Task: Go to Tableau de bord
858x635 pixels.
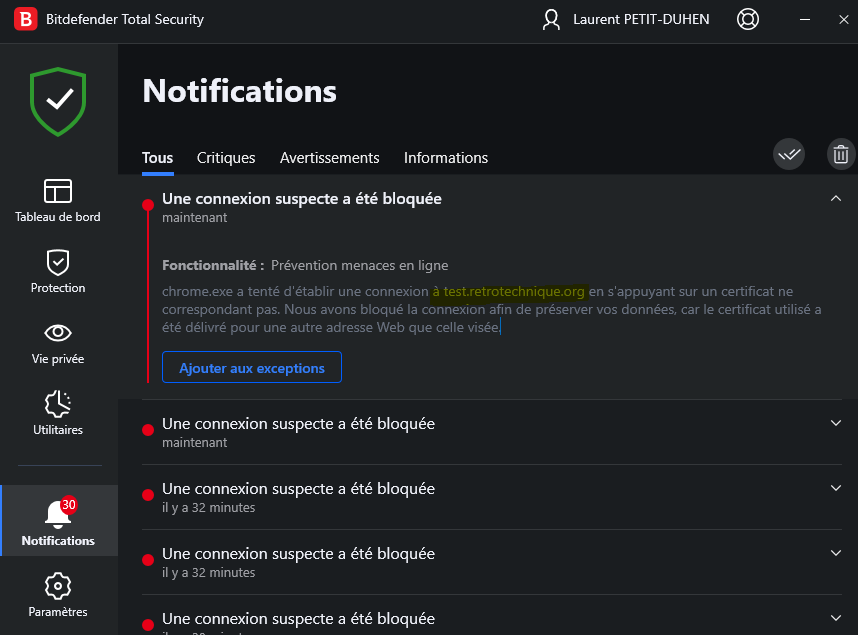Action: (58, 200)
